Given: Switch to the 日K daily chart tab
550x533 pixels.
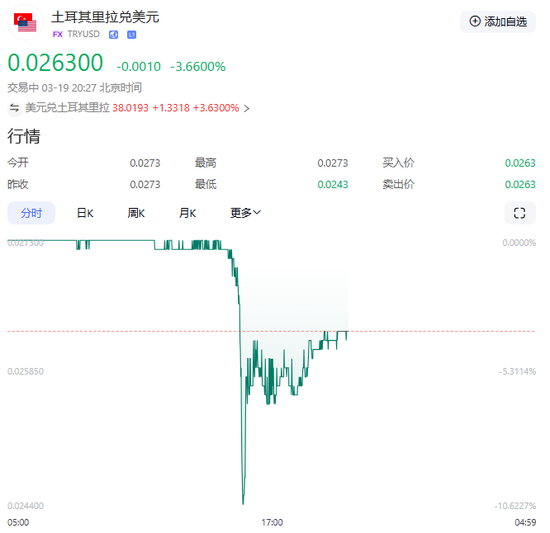Looking at the screenshot, I should pos(85,213).
